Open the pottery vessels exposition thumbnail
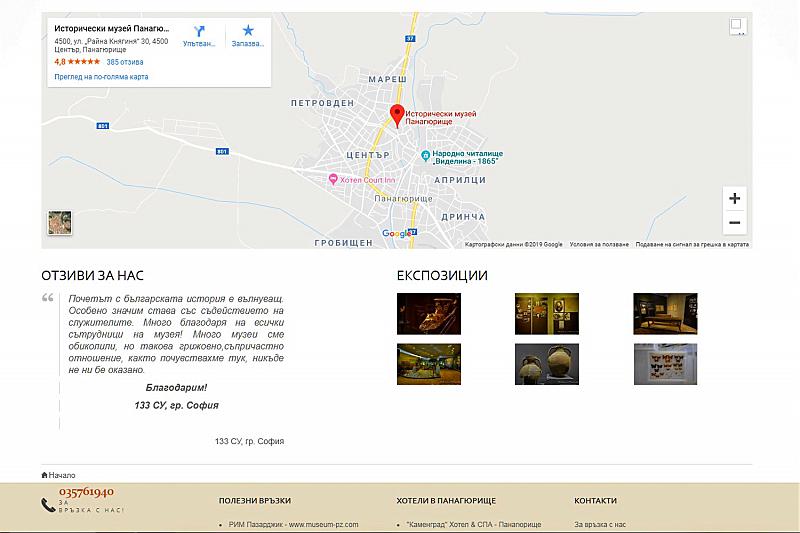The height and width of the screenshot is (533, 800). pyautogui.click(x=546, y=364)
